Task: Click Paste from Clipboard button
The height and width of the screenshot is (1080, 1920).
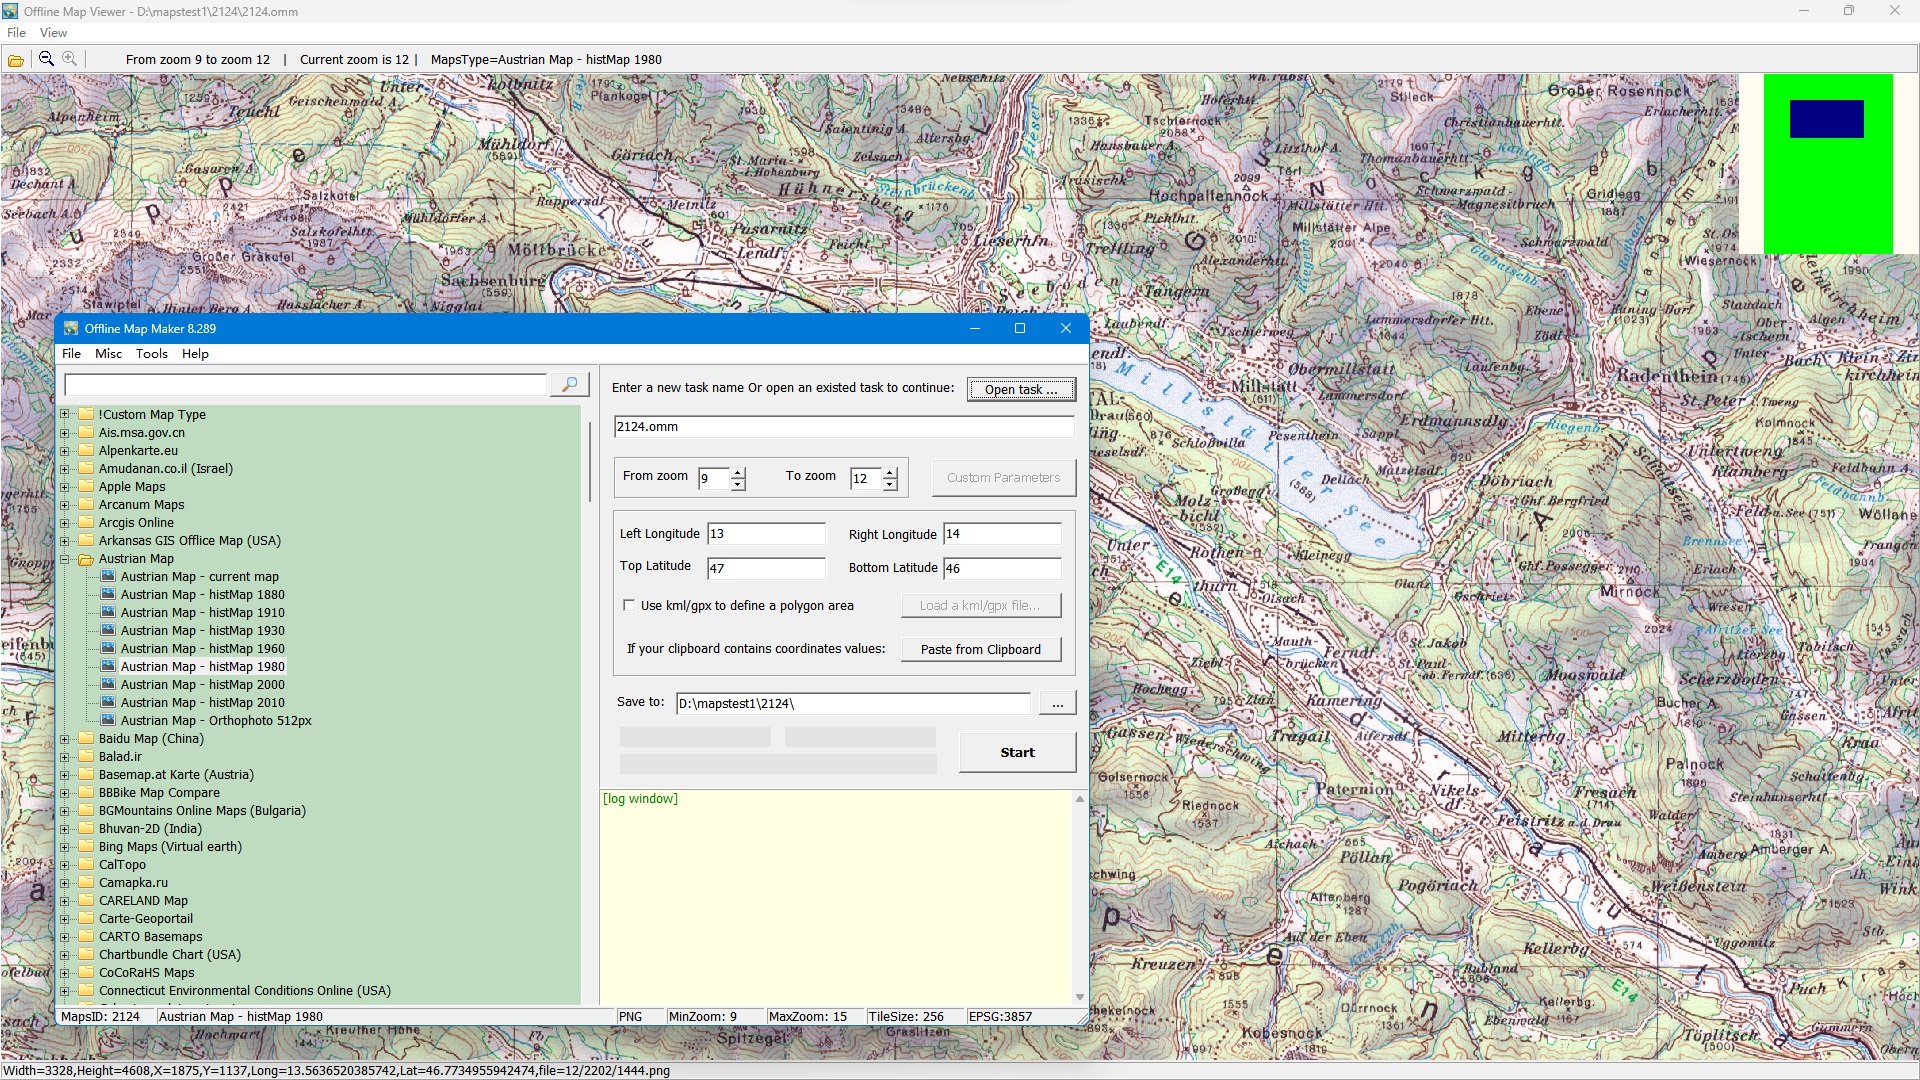Action: pyautogui.click(x=980, y=650)
